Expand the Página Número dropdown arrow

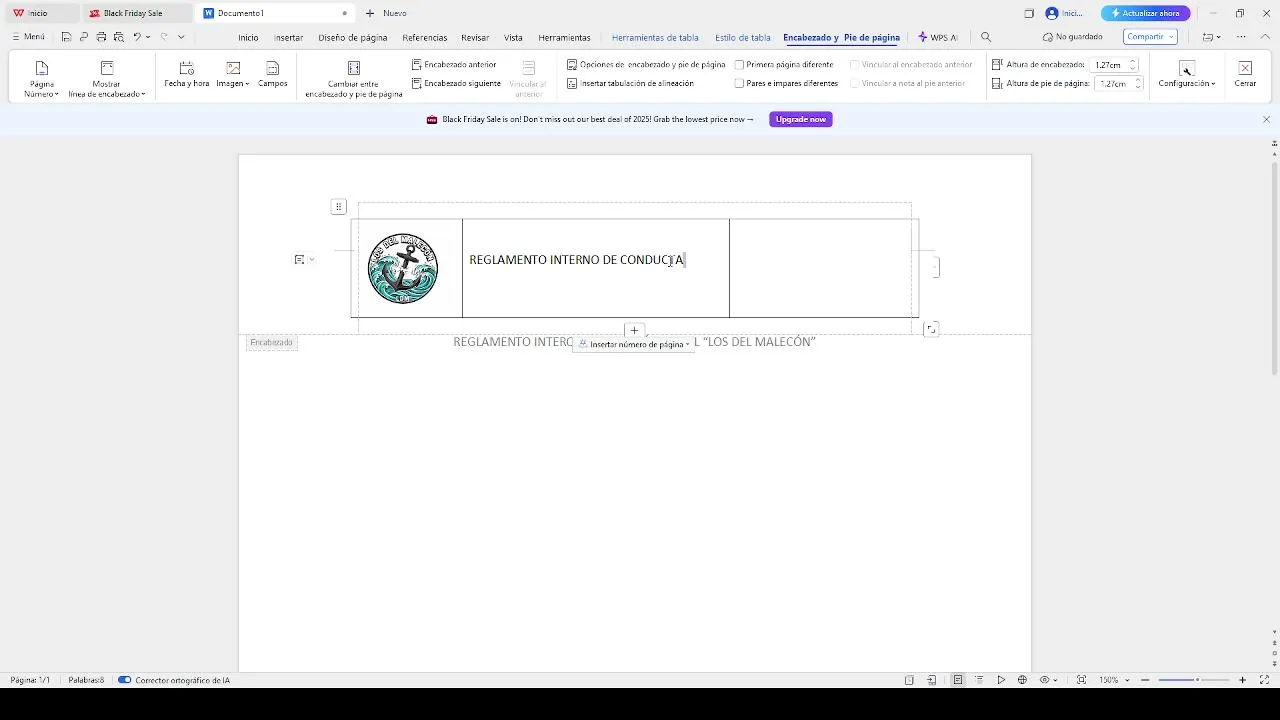[56, 94]
